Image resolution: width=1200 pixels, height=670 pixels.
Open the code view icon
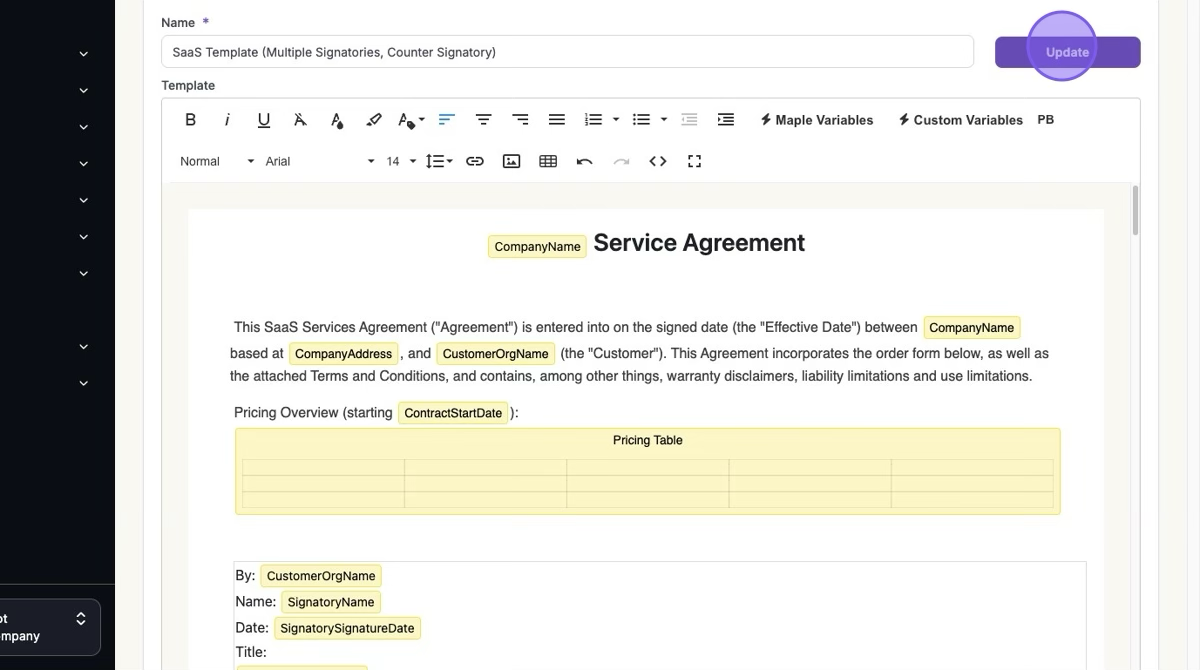658,161
